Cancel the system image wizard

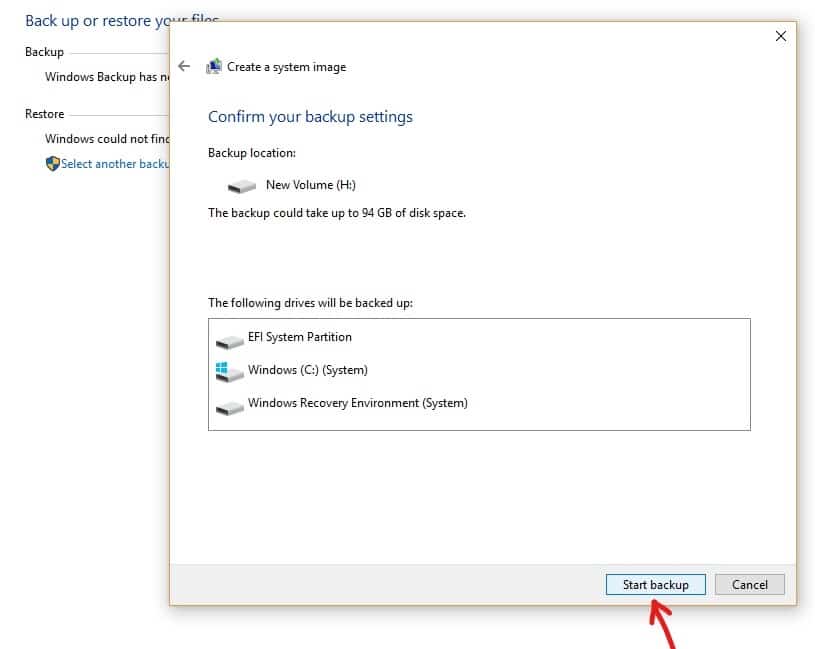(750, 585)
